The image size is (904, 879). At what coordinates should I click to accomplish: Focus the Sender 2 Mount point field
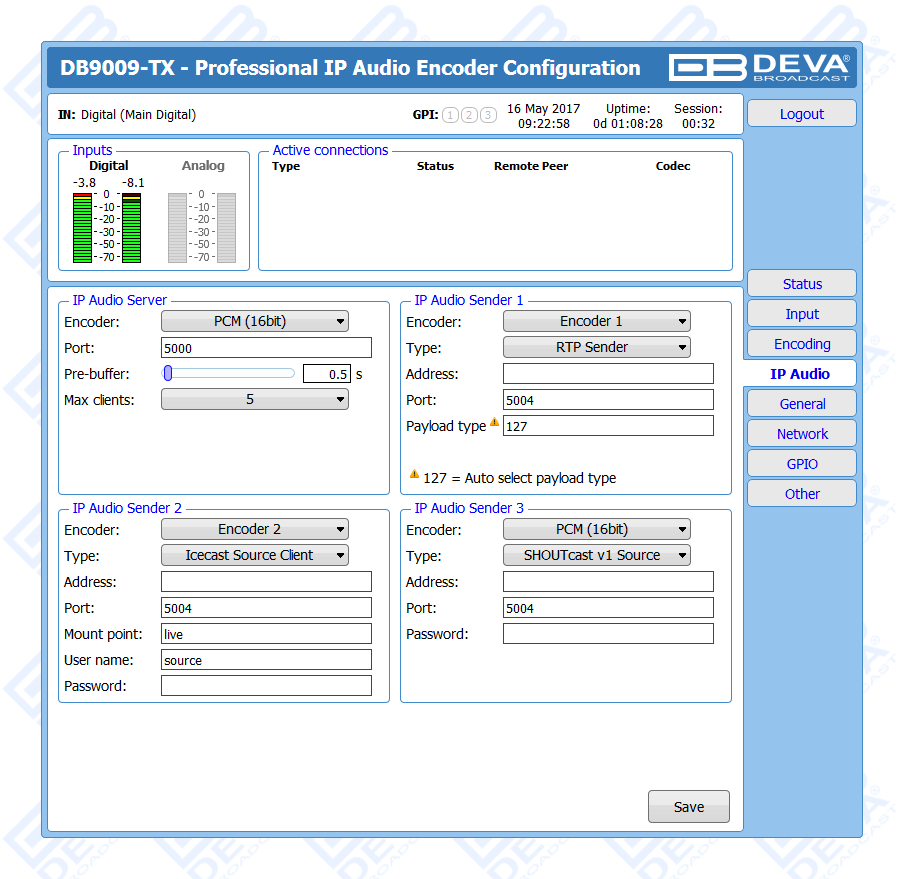266,634
